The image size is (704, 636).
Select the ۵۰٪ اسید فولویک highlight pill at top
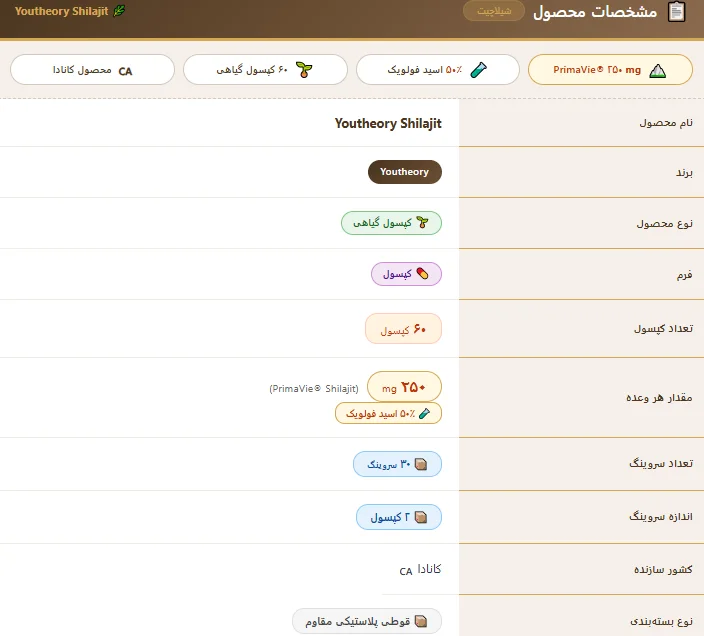(x=438, y=70)
